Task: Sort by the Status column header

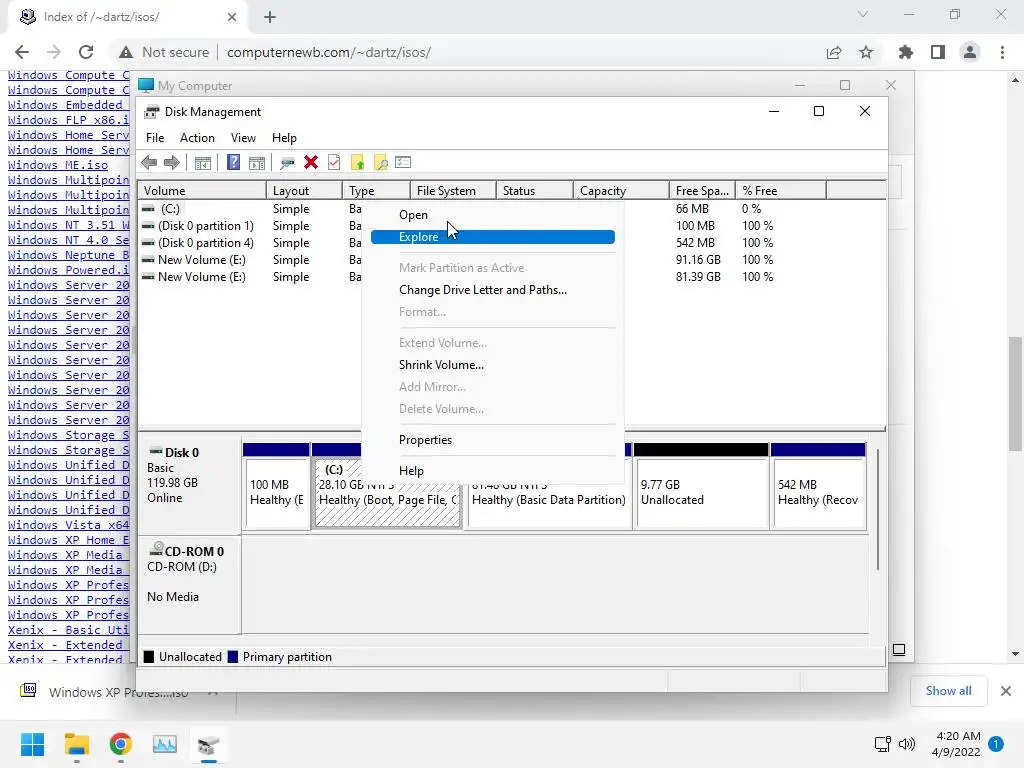Action: [535, 191]
